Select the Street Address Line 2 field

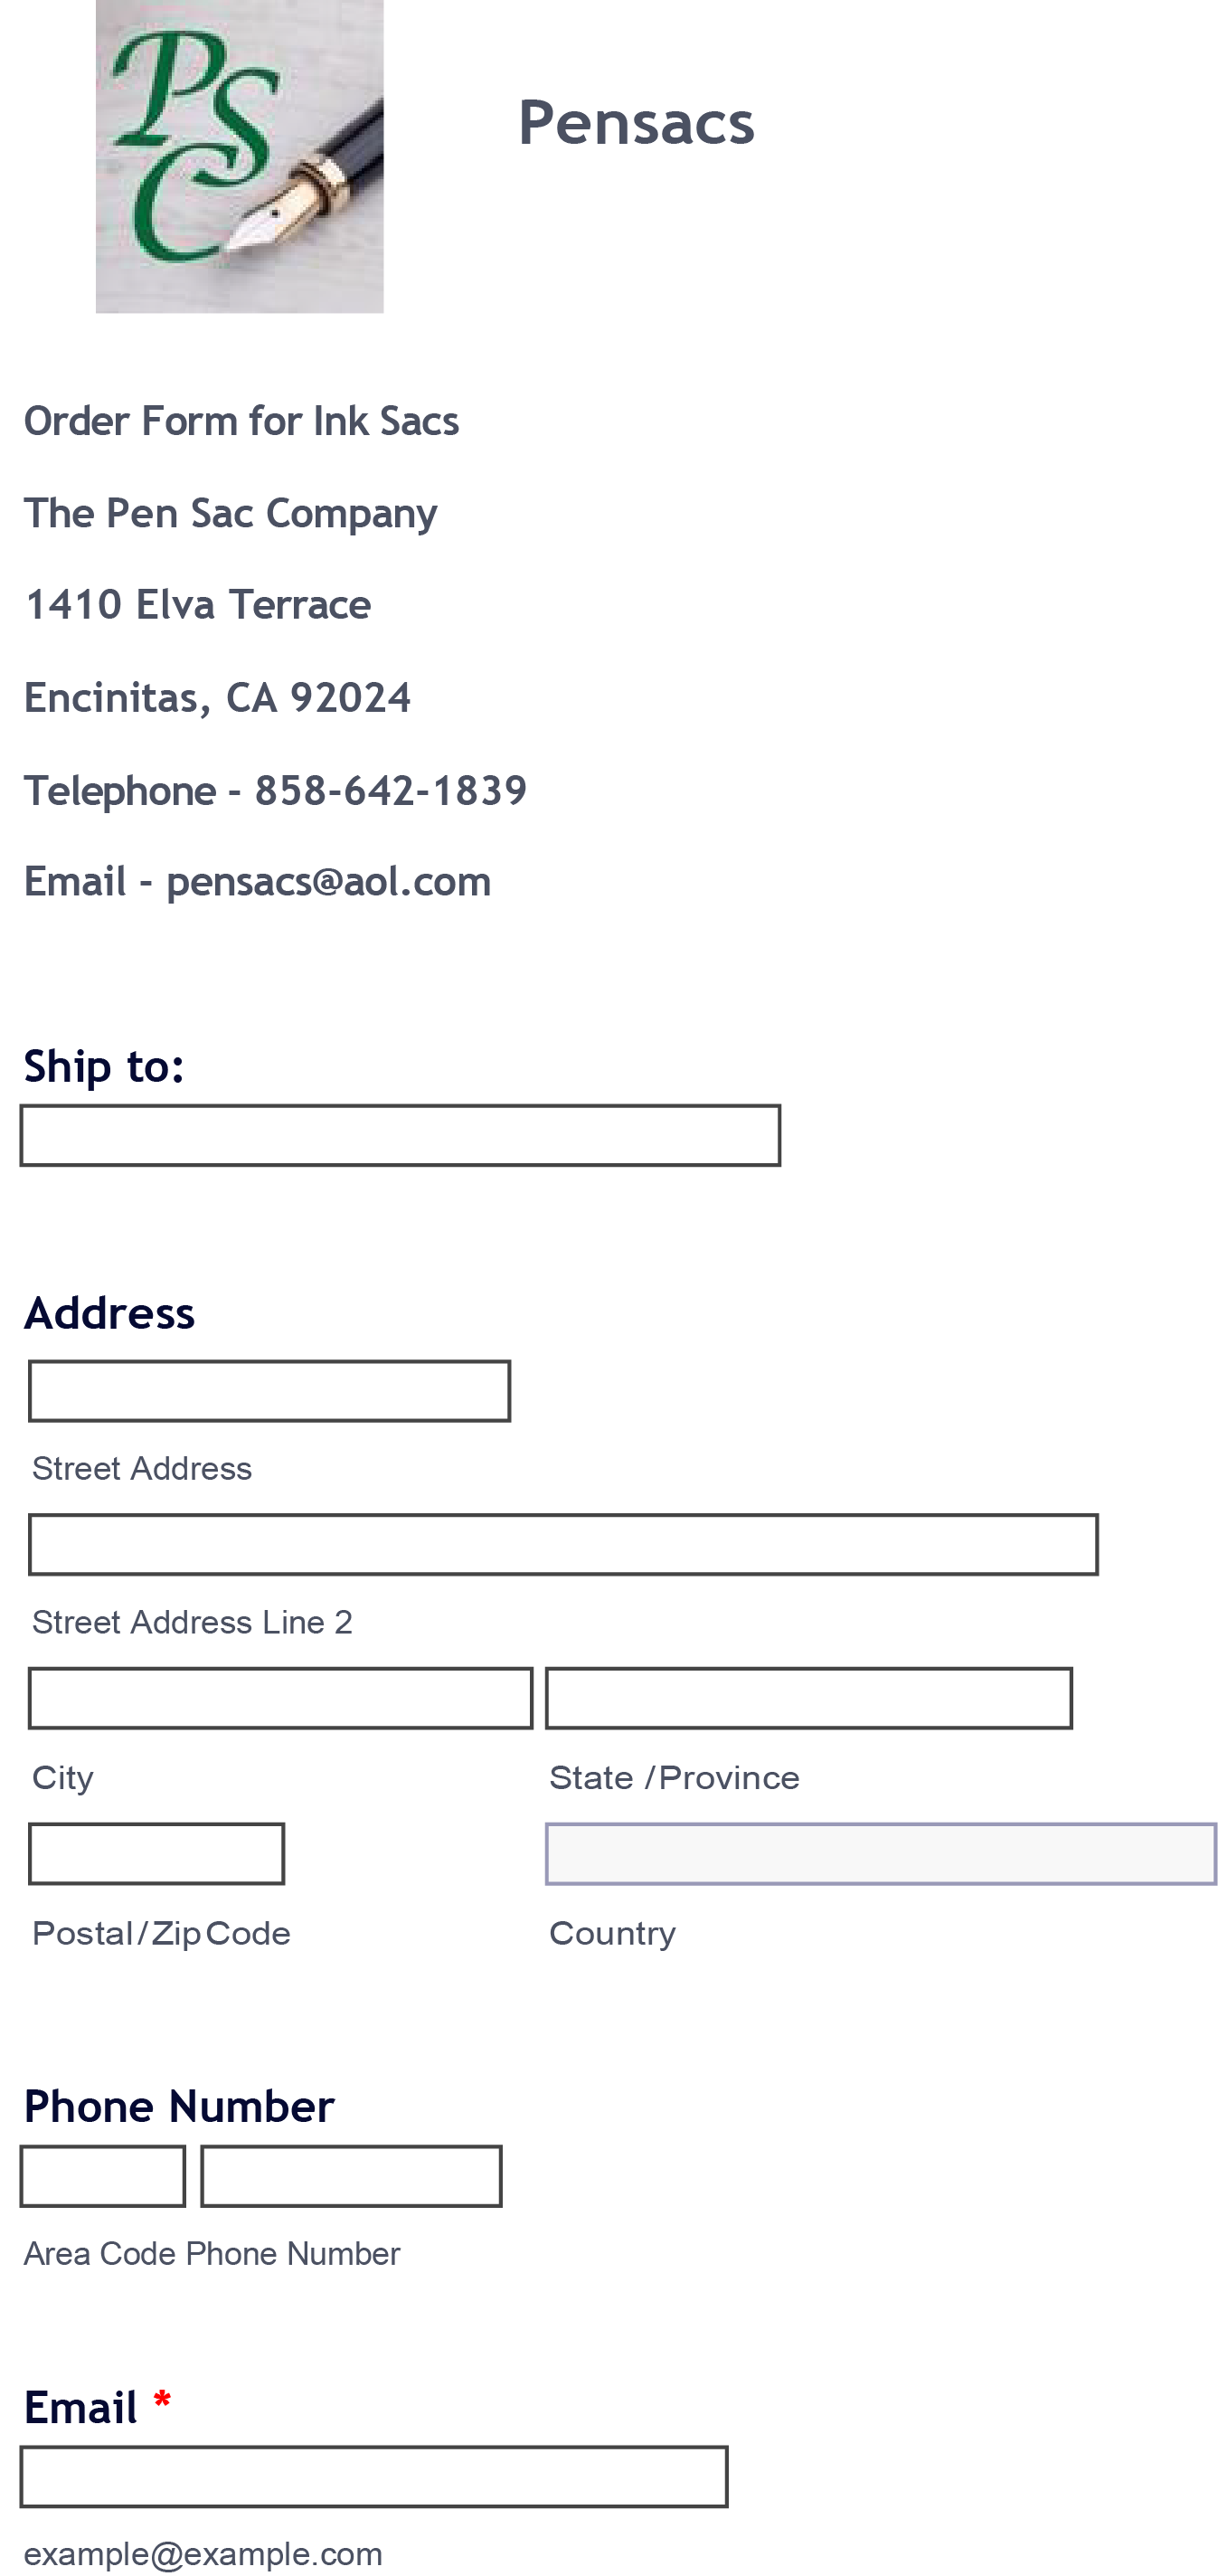[x=563, y=1545]
